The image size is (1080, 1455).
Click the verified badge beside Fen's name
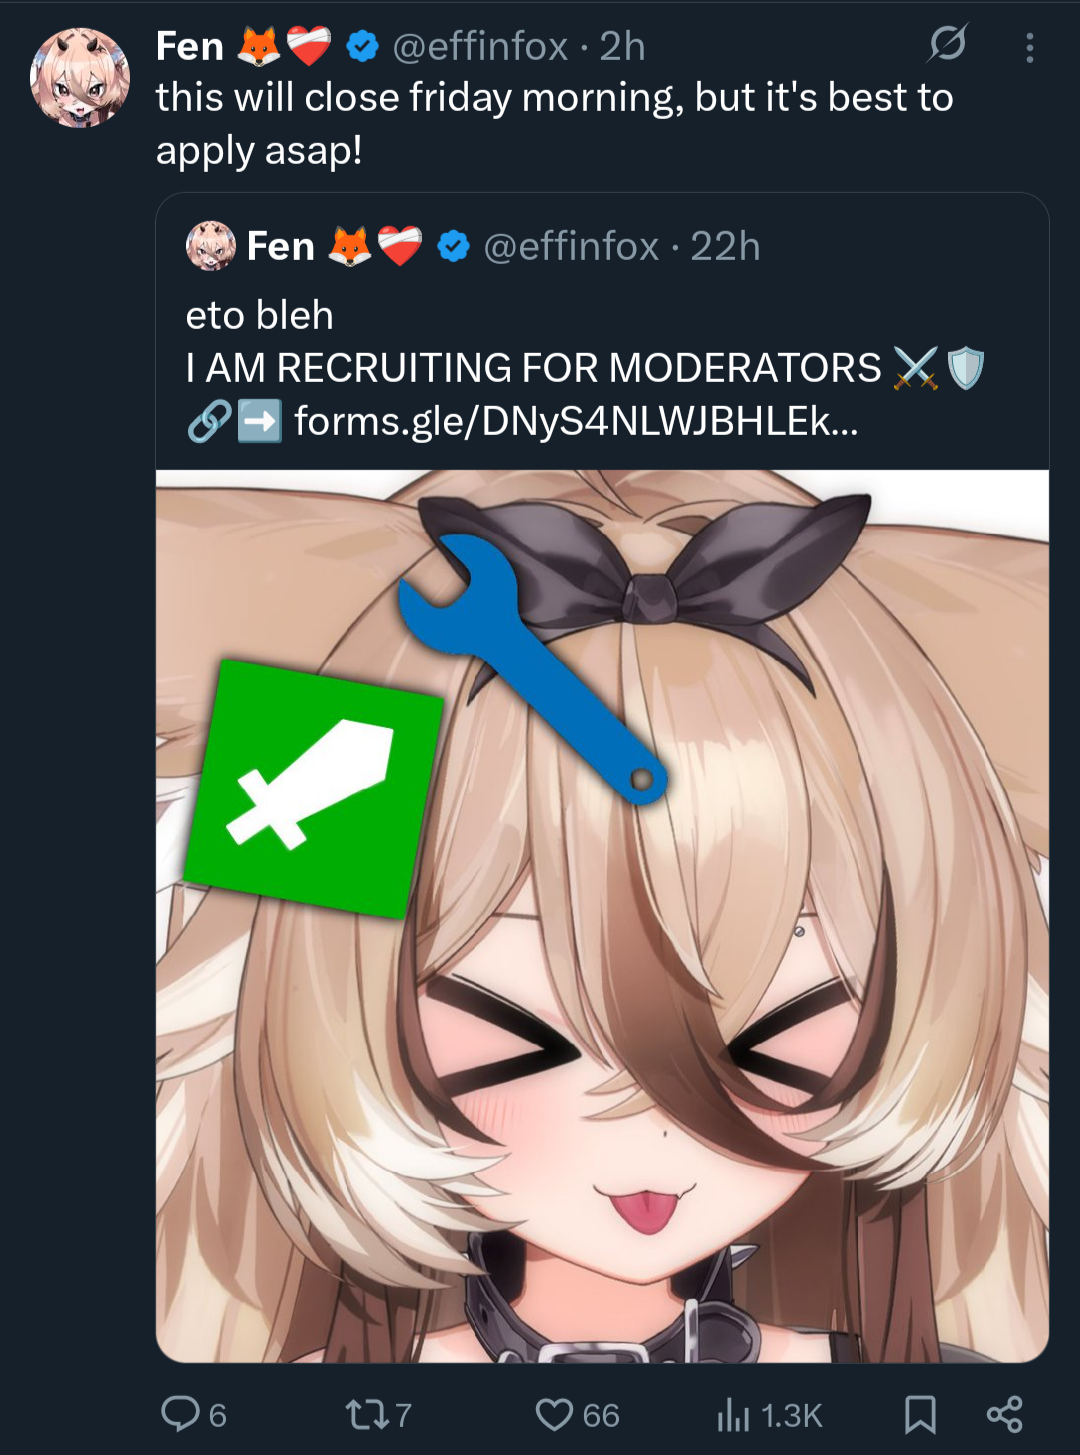tap(362, 46)
